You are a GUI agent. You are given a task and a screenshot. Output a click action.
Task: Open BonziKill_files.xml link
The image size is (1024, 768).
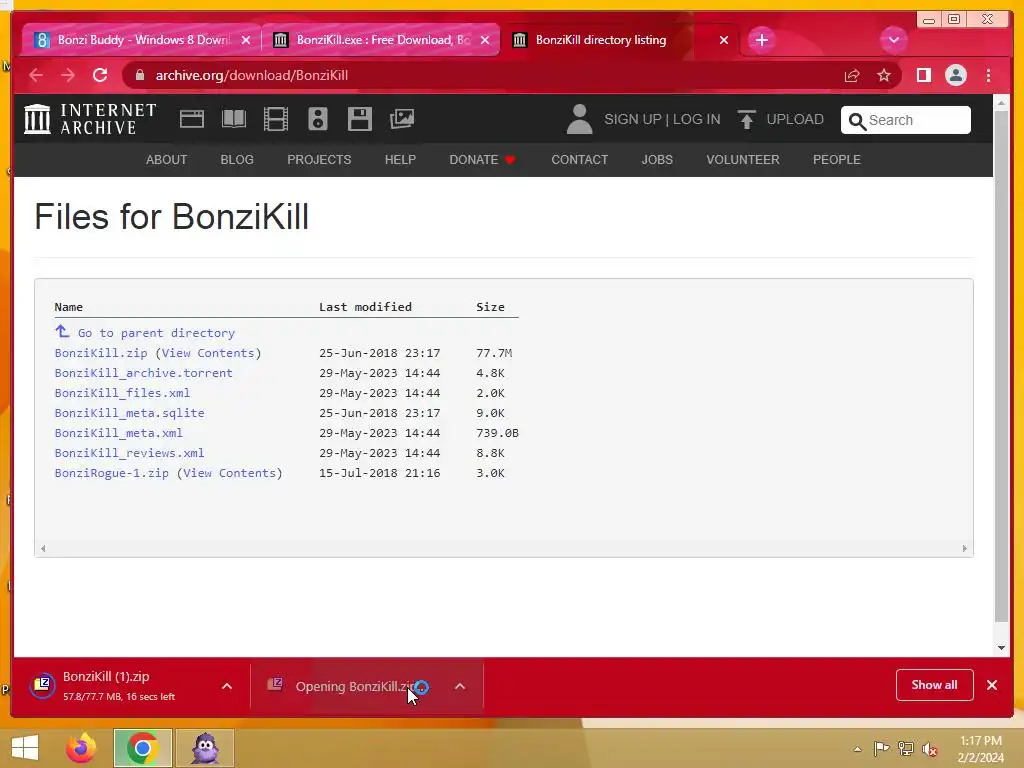point(122,393)
